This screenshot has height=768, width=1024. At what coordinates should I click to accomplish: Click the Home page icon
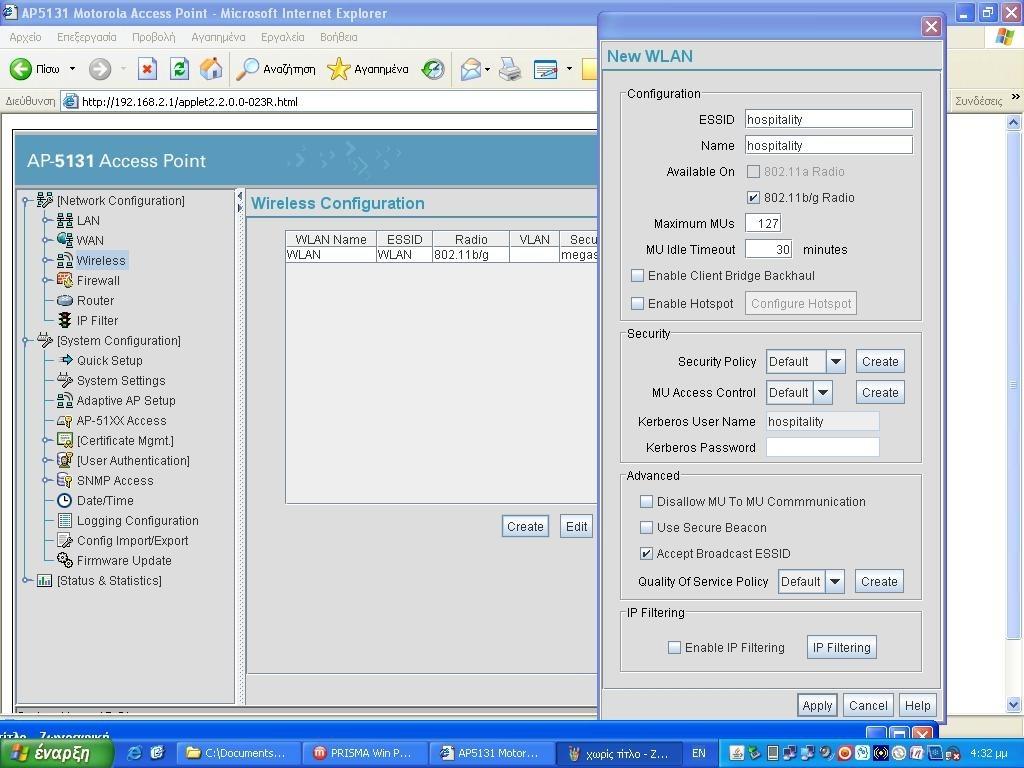pyautogui.click(x=211, y=69)
